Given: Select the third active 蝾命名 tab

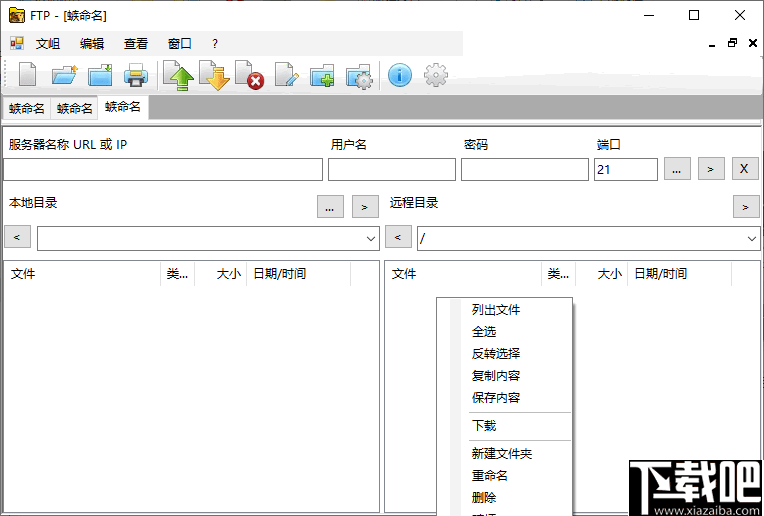Looking at the screenshot, I should click(x=123, y=107).
